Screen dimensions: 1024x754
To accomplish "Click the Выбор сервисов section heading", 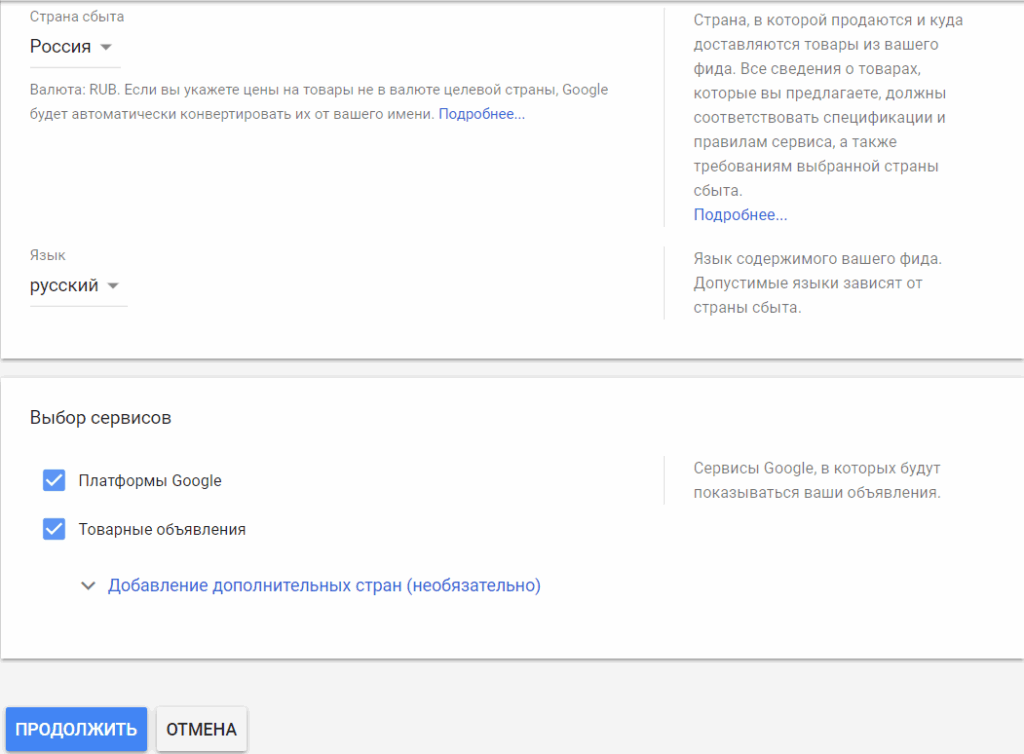I will click(100, 418).
